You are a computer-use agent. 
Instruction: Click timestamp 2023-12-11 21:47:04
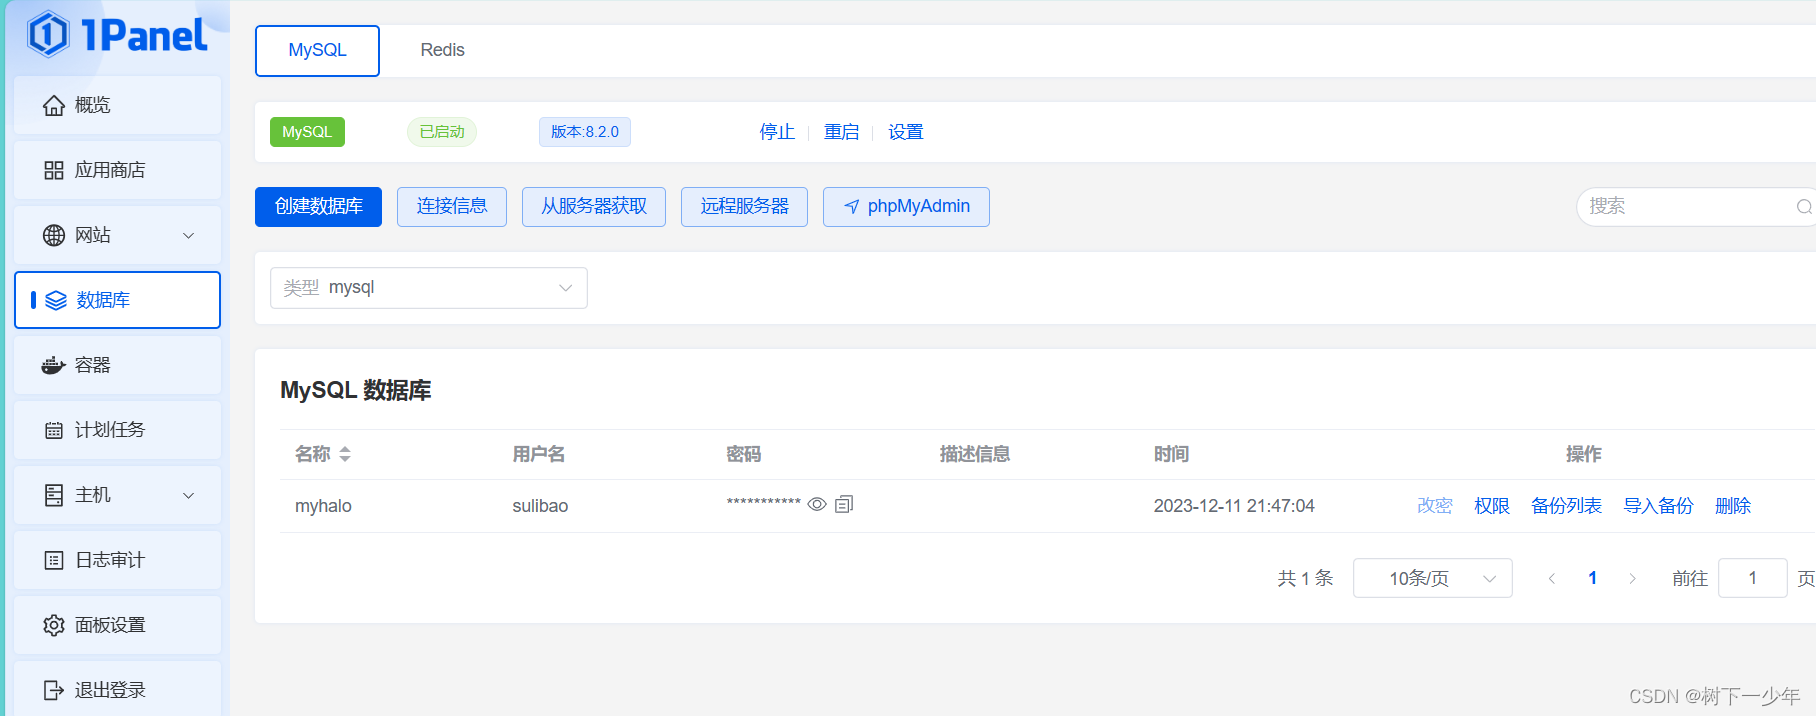coord(1234,506)
